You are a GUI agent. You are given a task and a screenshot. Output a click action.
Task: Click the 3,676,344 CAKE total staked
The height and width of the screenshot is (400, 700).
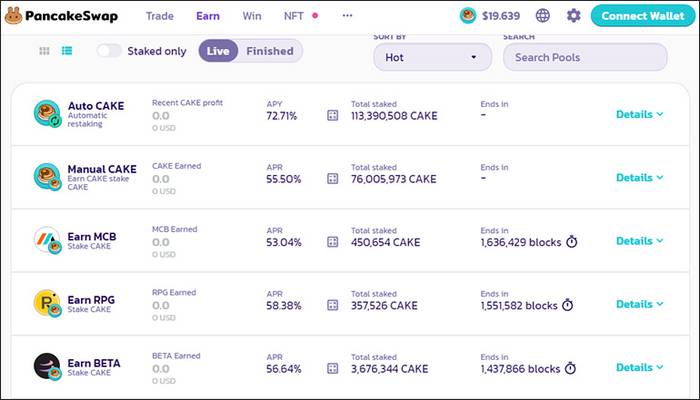390,370
